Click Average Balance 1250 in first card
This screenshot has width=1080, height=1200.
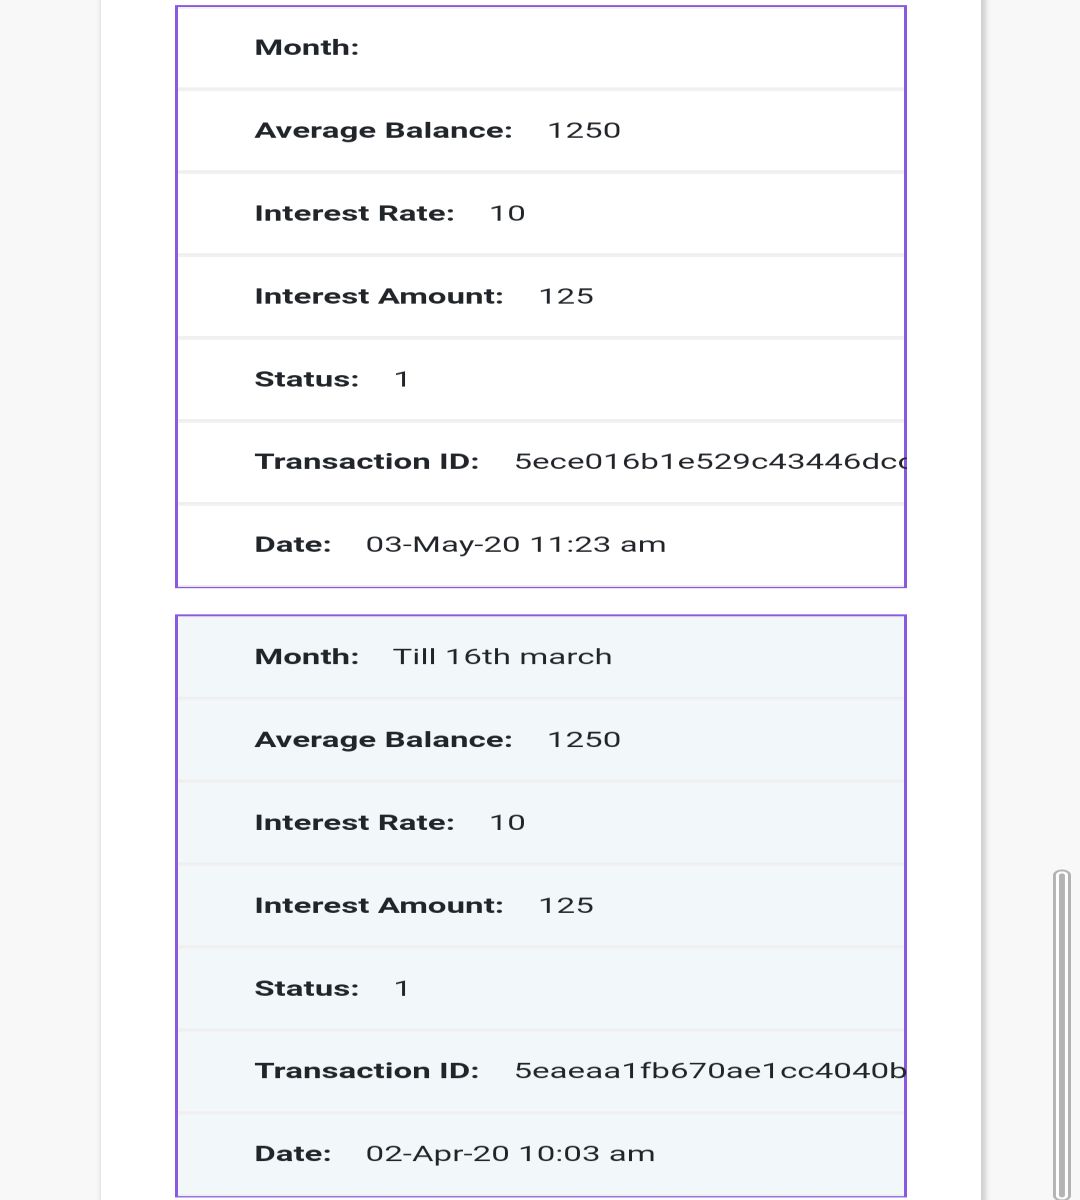[x=541, y=131]
